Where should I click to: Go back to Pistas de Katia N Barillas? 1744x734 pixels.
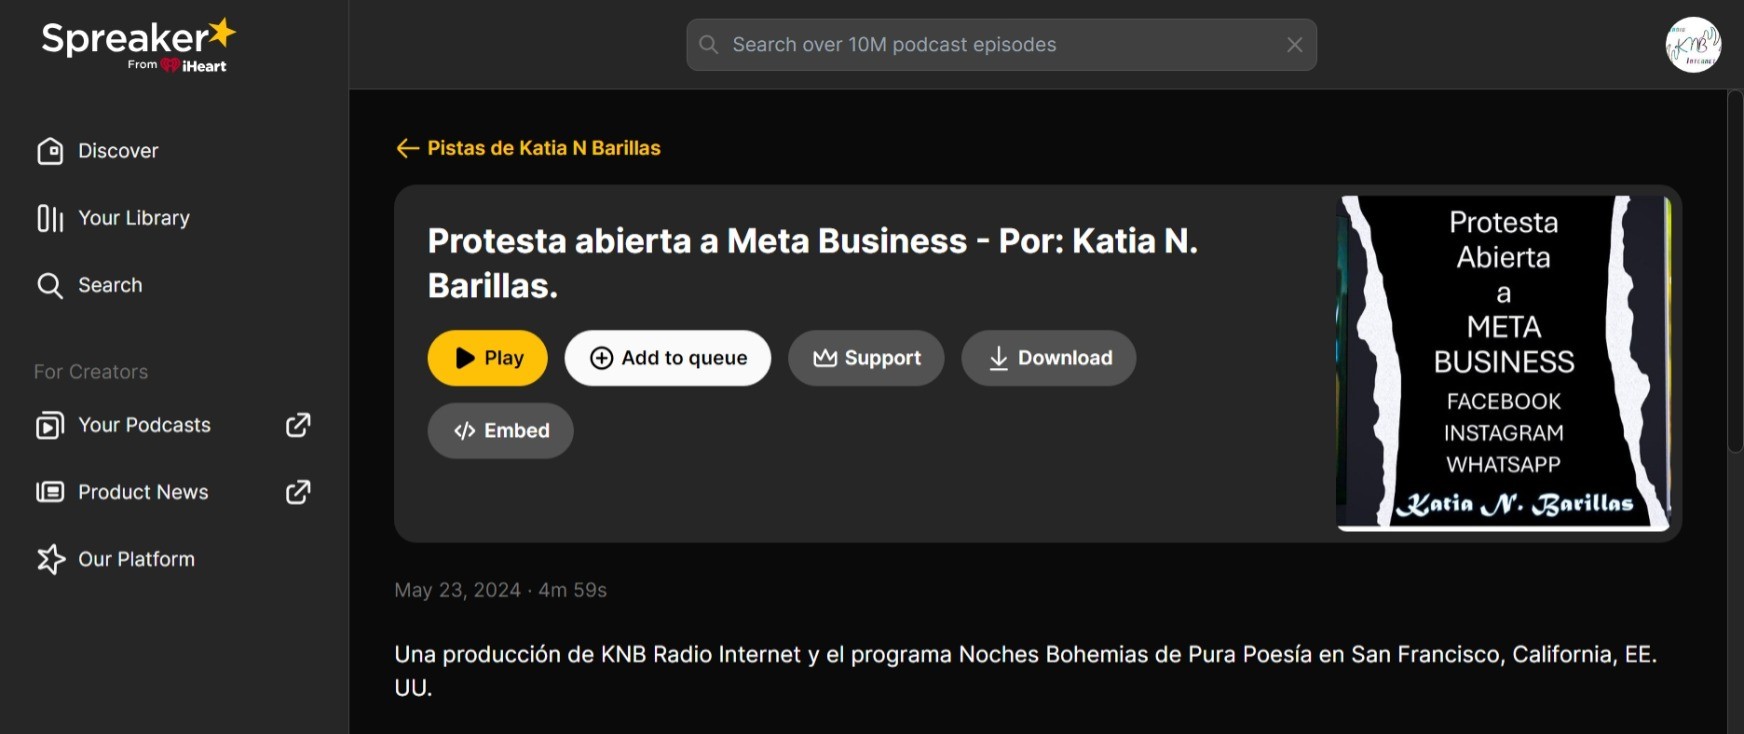pyautogui.click(x=528, y=148)
